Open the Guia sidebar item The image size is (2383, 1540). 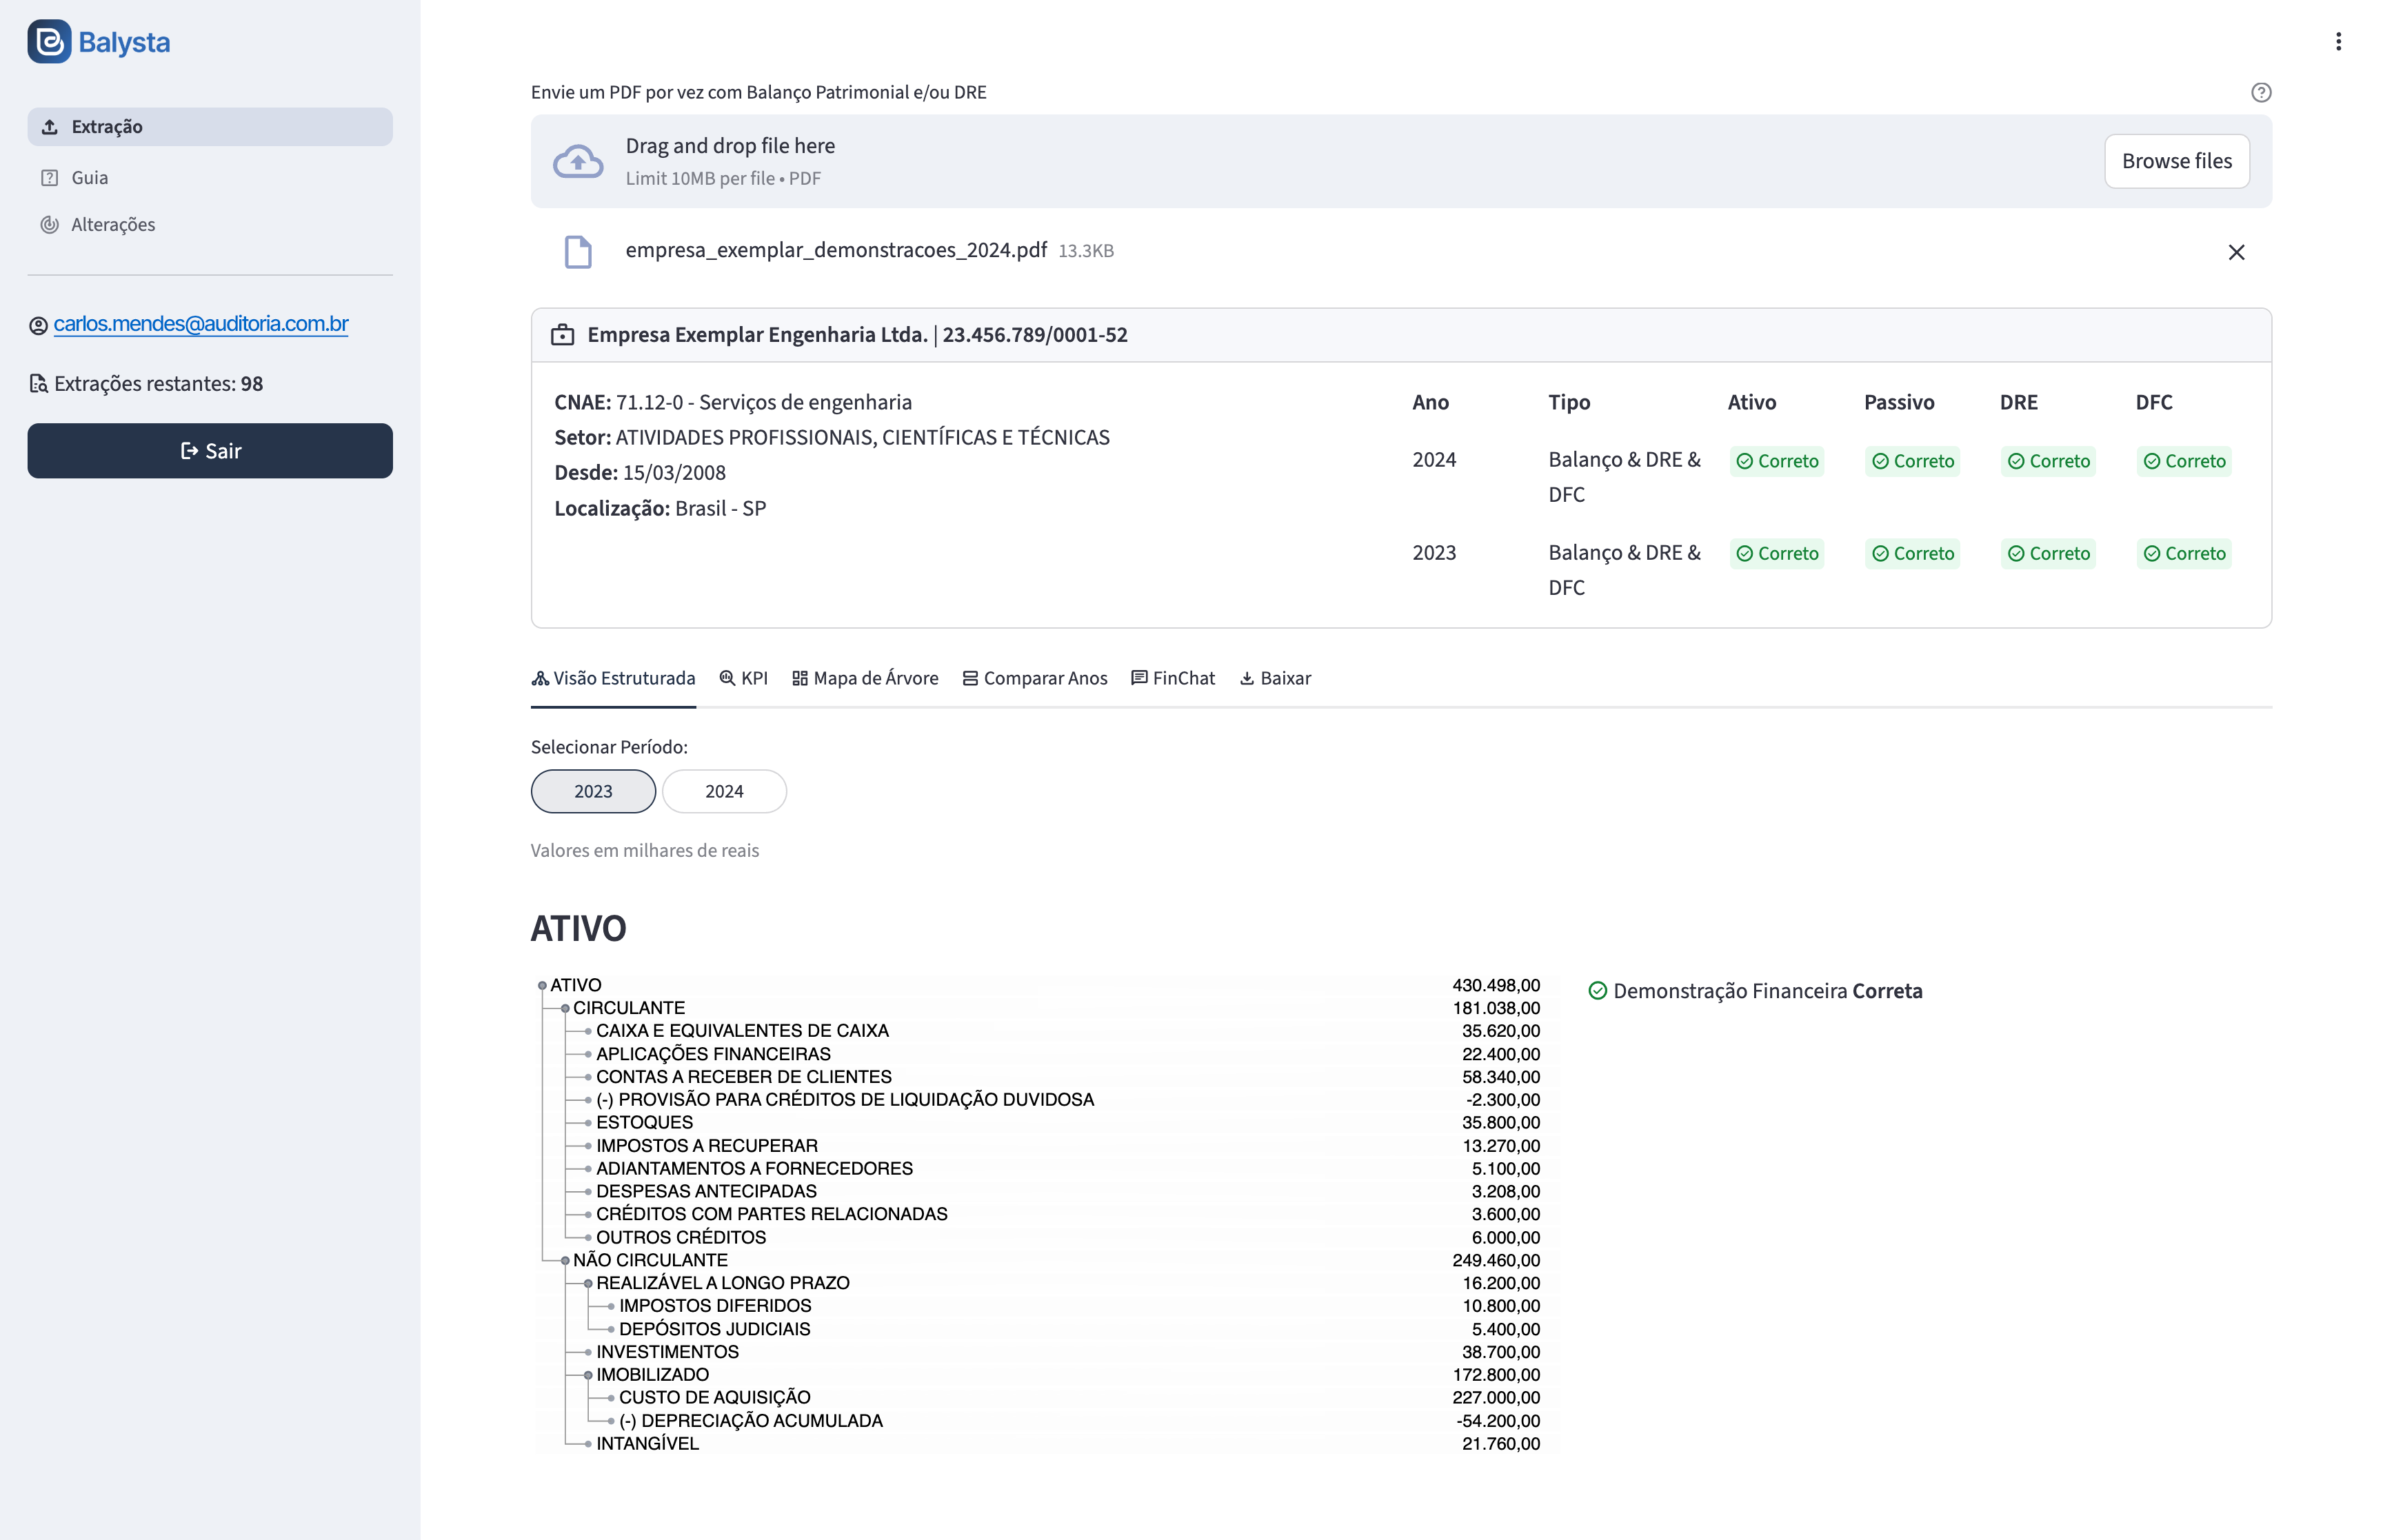[x=210, y=177]
